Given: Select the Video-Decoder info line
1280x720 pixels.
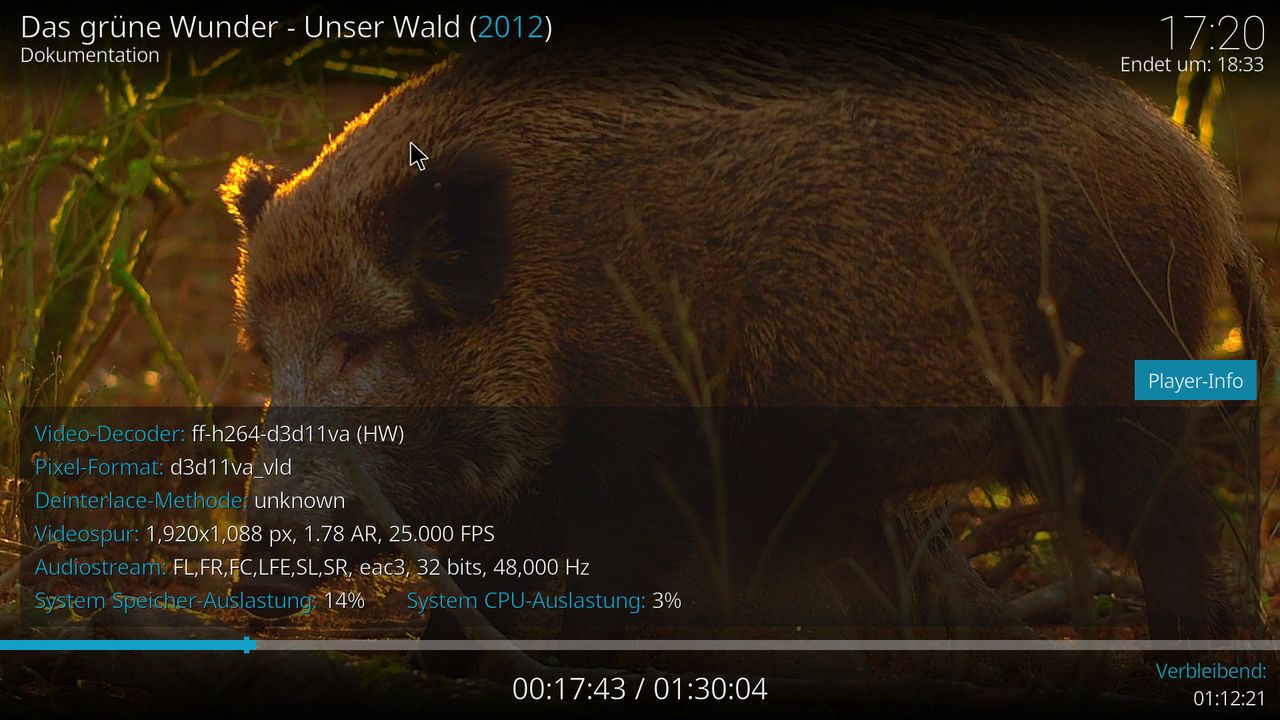Looking at the screenshot, I should click(219, 434).
